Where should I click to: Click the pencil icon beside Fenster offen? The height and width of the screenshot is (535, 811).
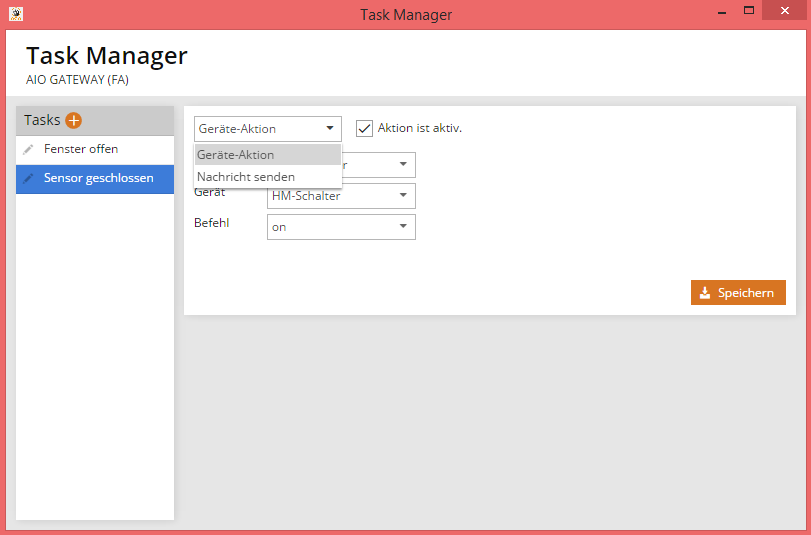[29, 149]
